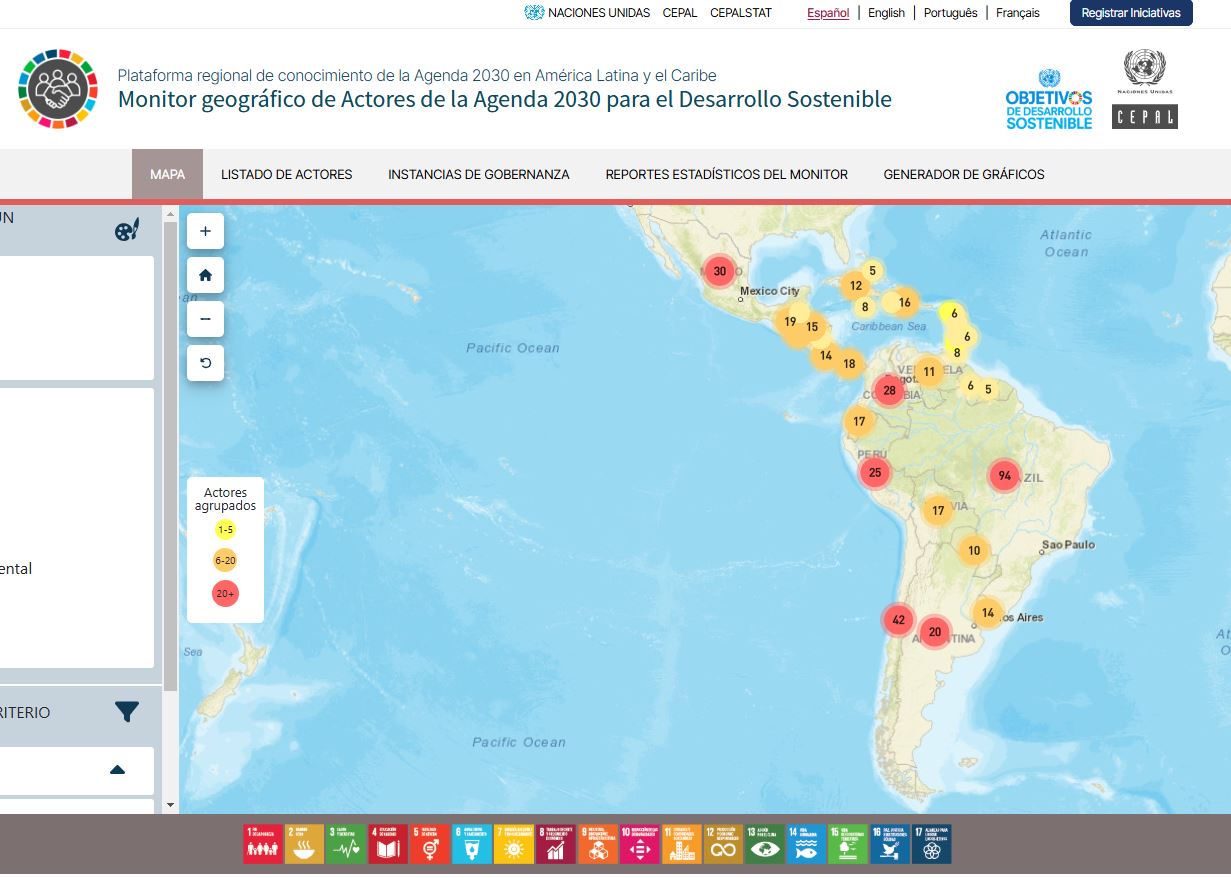Select SDG 11 Sustainable Cities icon
The height and width of the screenshot is (878, 1231).
[681, 844]
